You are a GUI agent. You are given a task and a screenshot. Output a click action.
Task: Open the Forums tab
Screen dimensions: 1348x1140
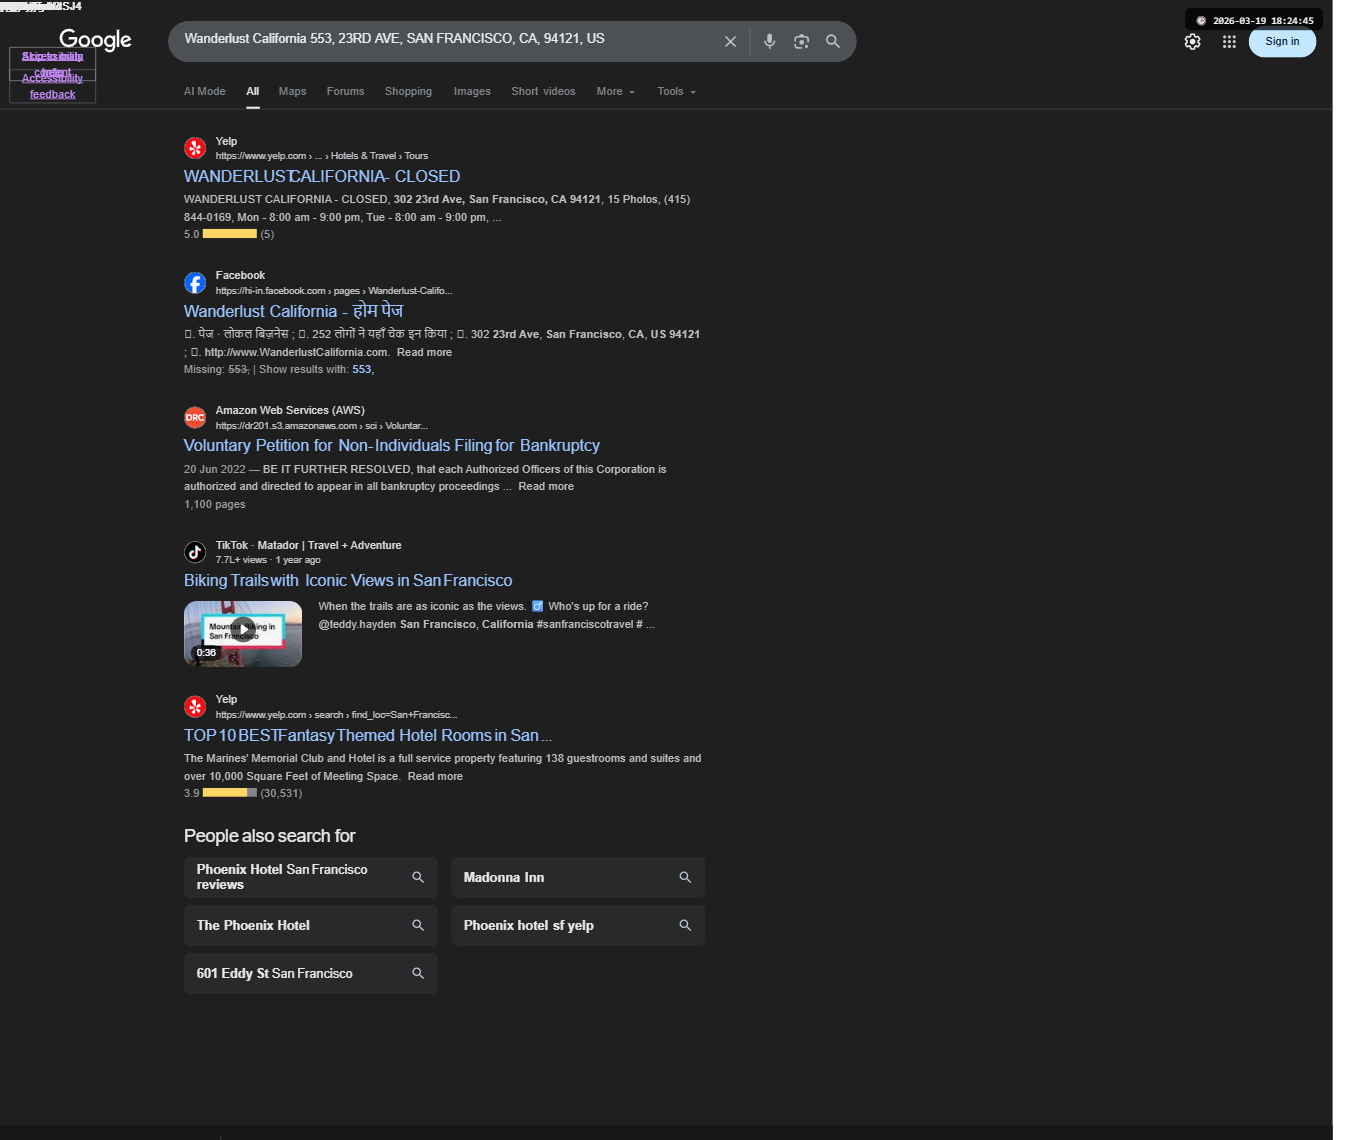pyautogui.click(x=345, y=91)
